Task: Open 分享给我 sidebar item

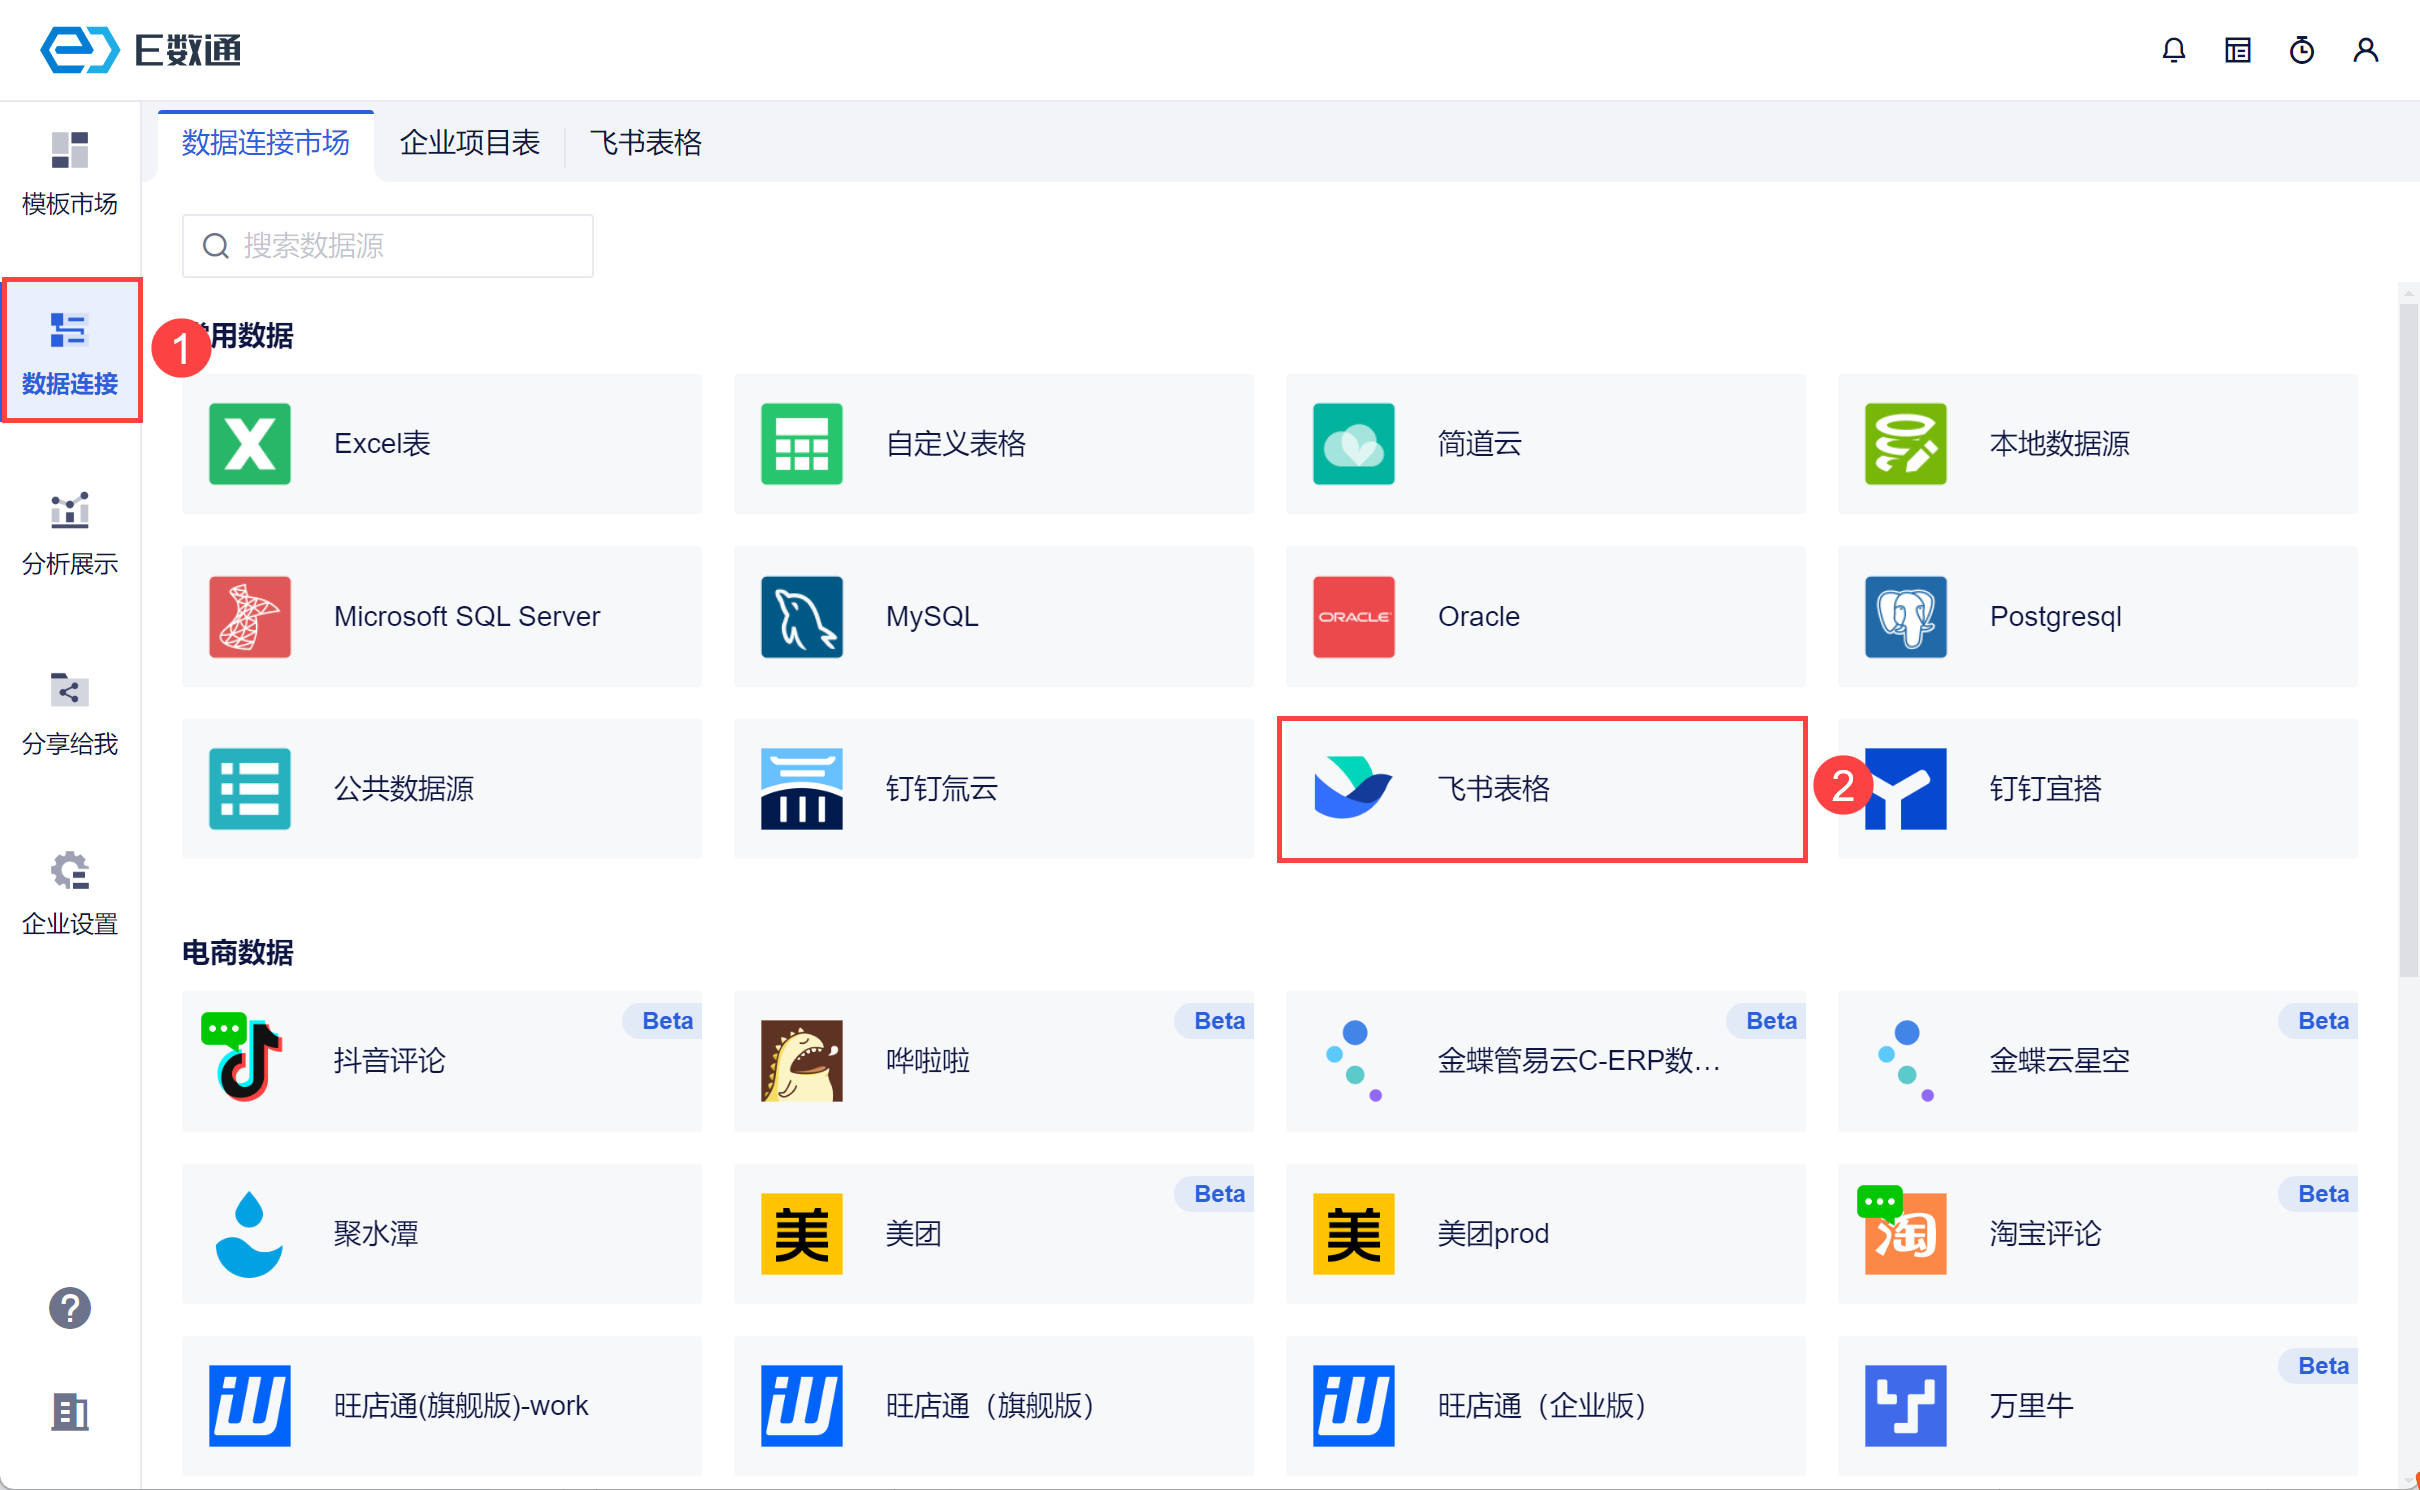Action: pyautogui.click(x=69, y=713)
